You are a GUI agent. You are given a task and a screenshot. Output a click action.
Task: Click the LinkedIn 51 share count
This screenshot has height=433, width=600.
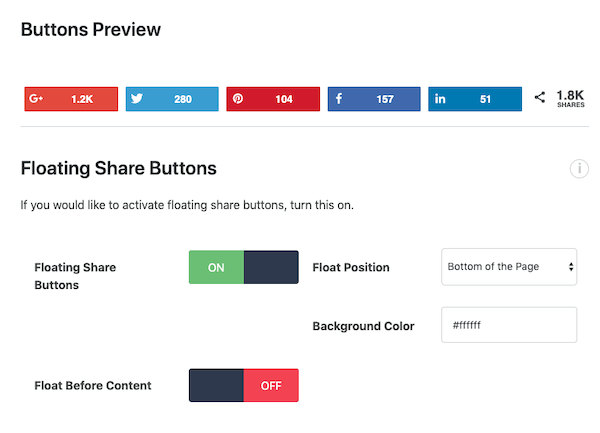(x=485, y=99)
